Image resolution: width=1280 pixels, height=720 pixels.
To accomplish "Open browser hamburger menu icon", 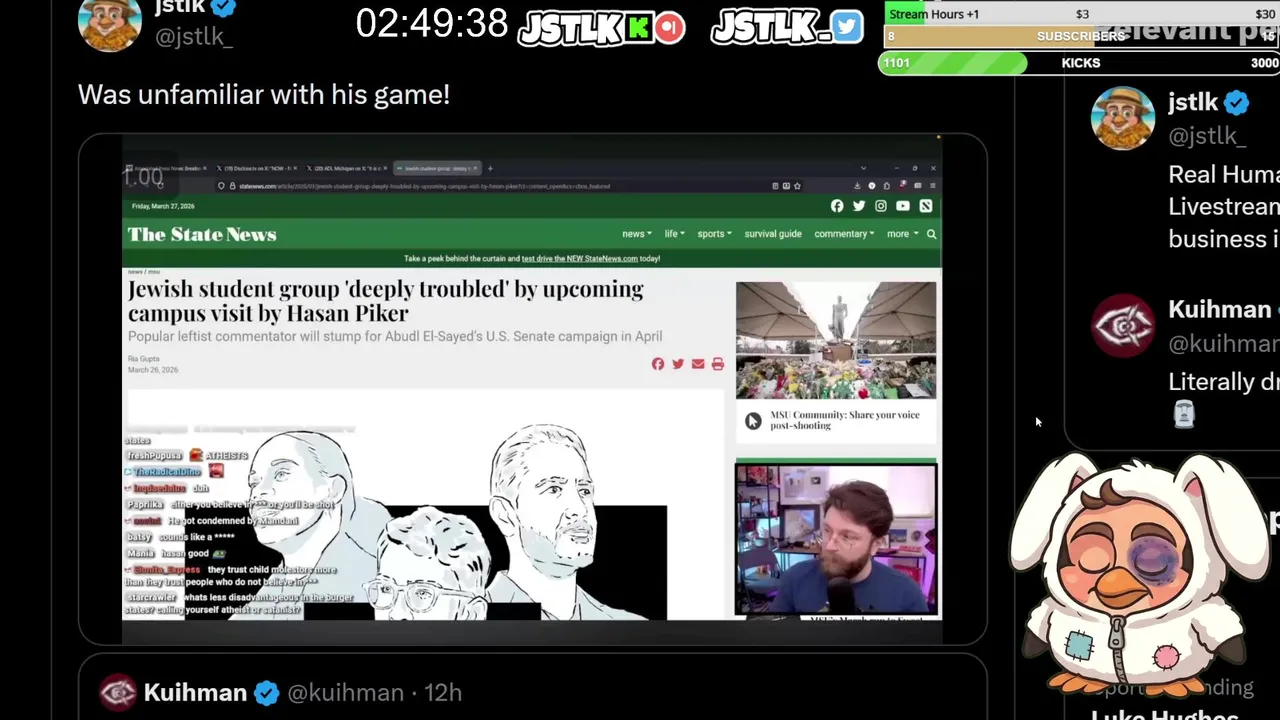I will [x=932, y=186].
